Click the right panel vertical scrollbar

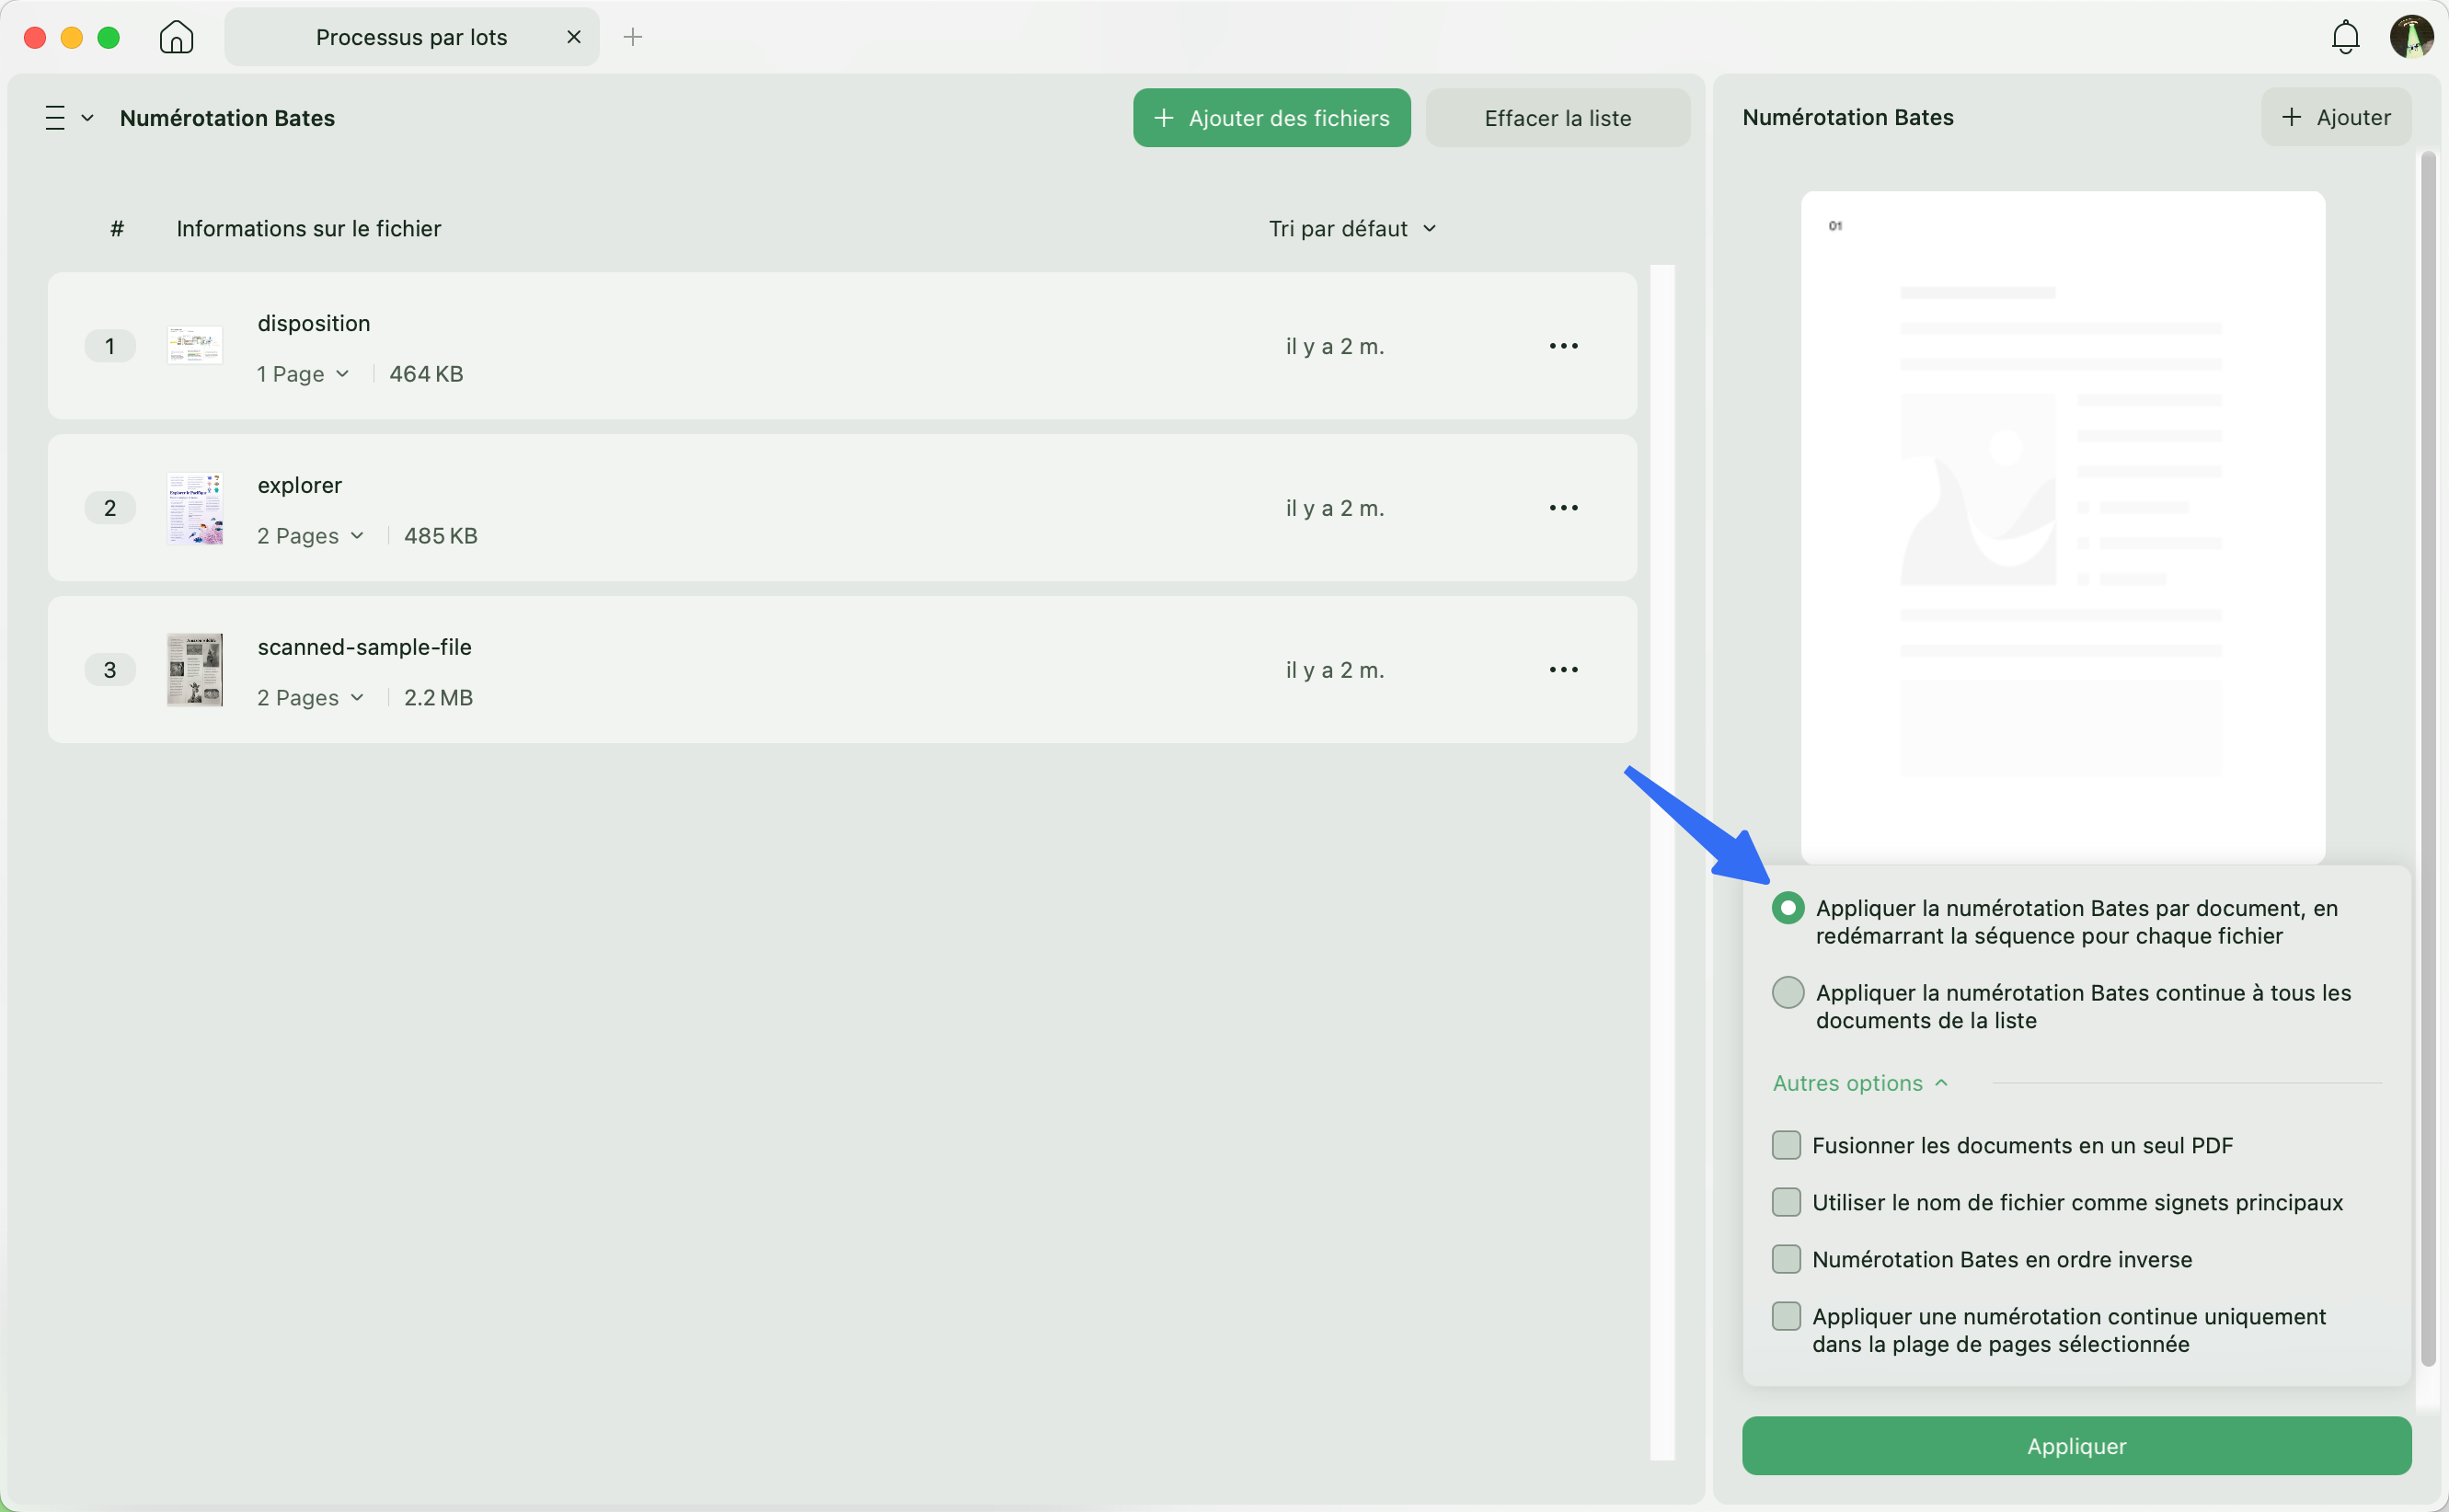[x=2427, y=760]
